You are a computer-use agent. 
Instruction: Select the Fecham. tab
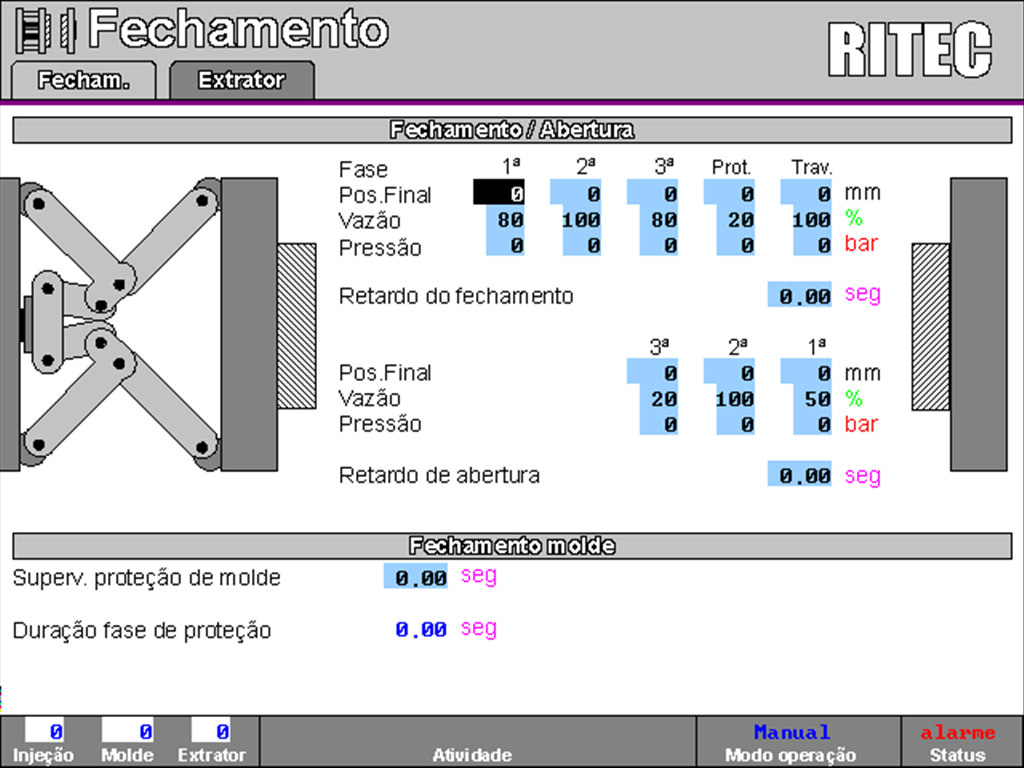[82, 79]
